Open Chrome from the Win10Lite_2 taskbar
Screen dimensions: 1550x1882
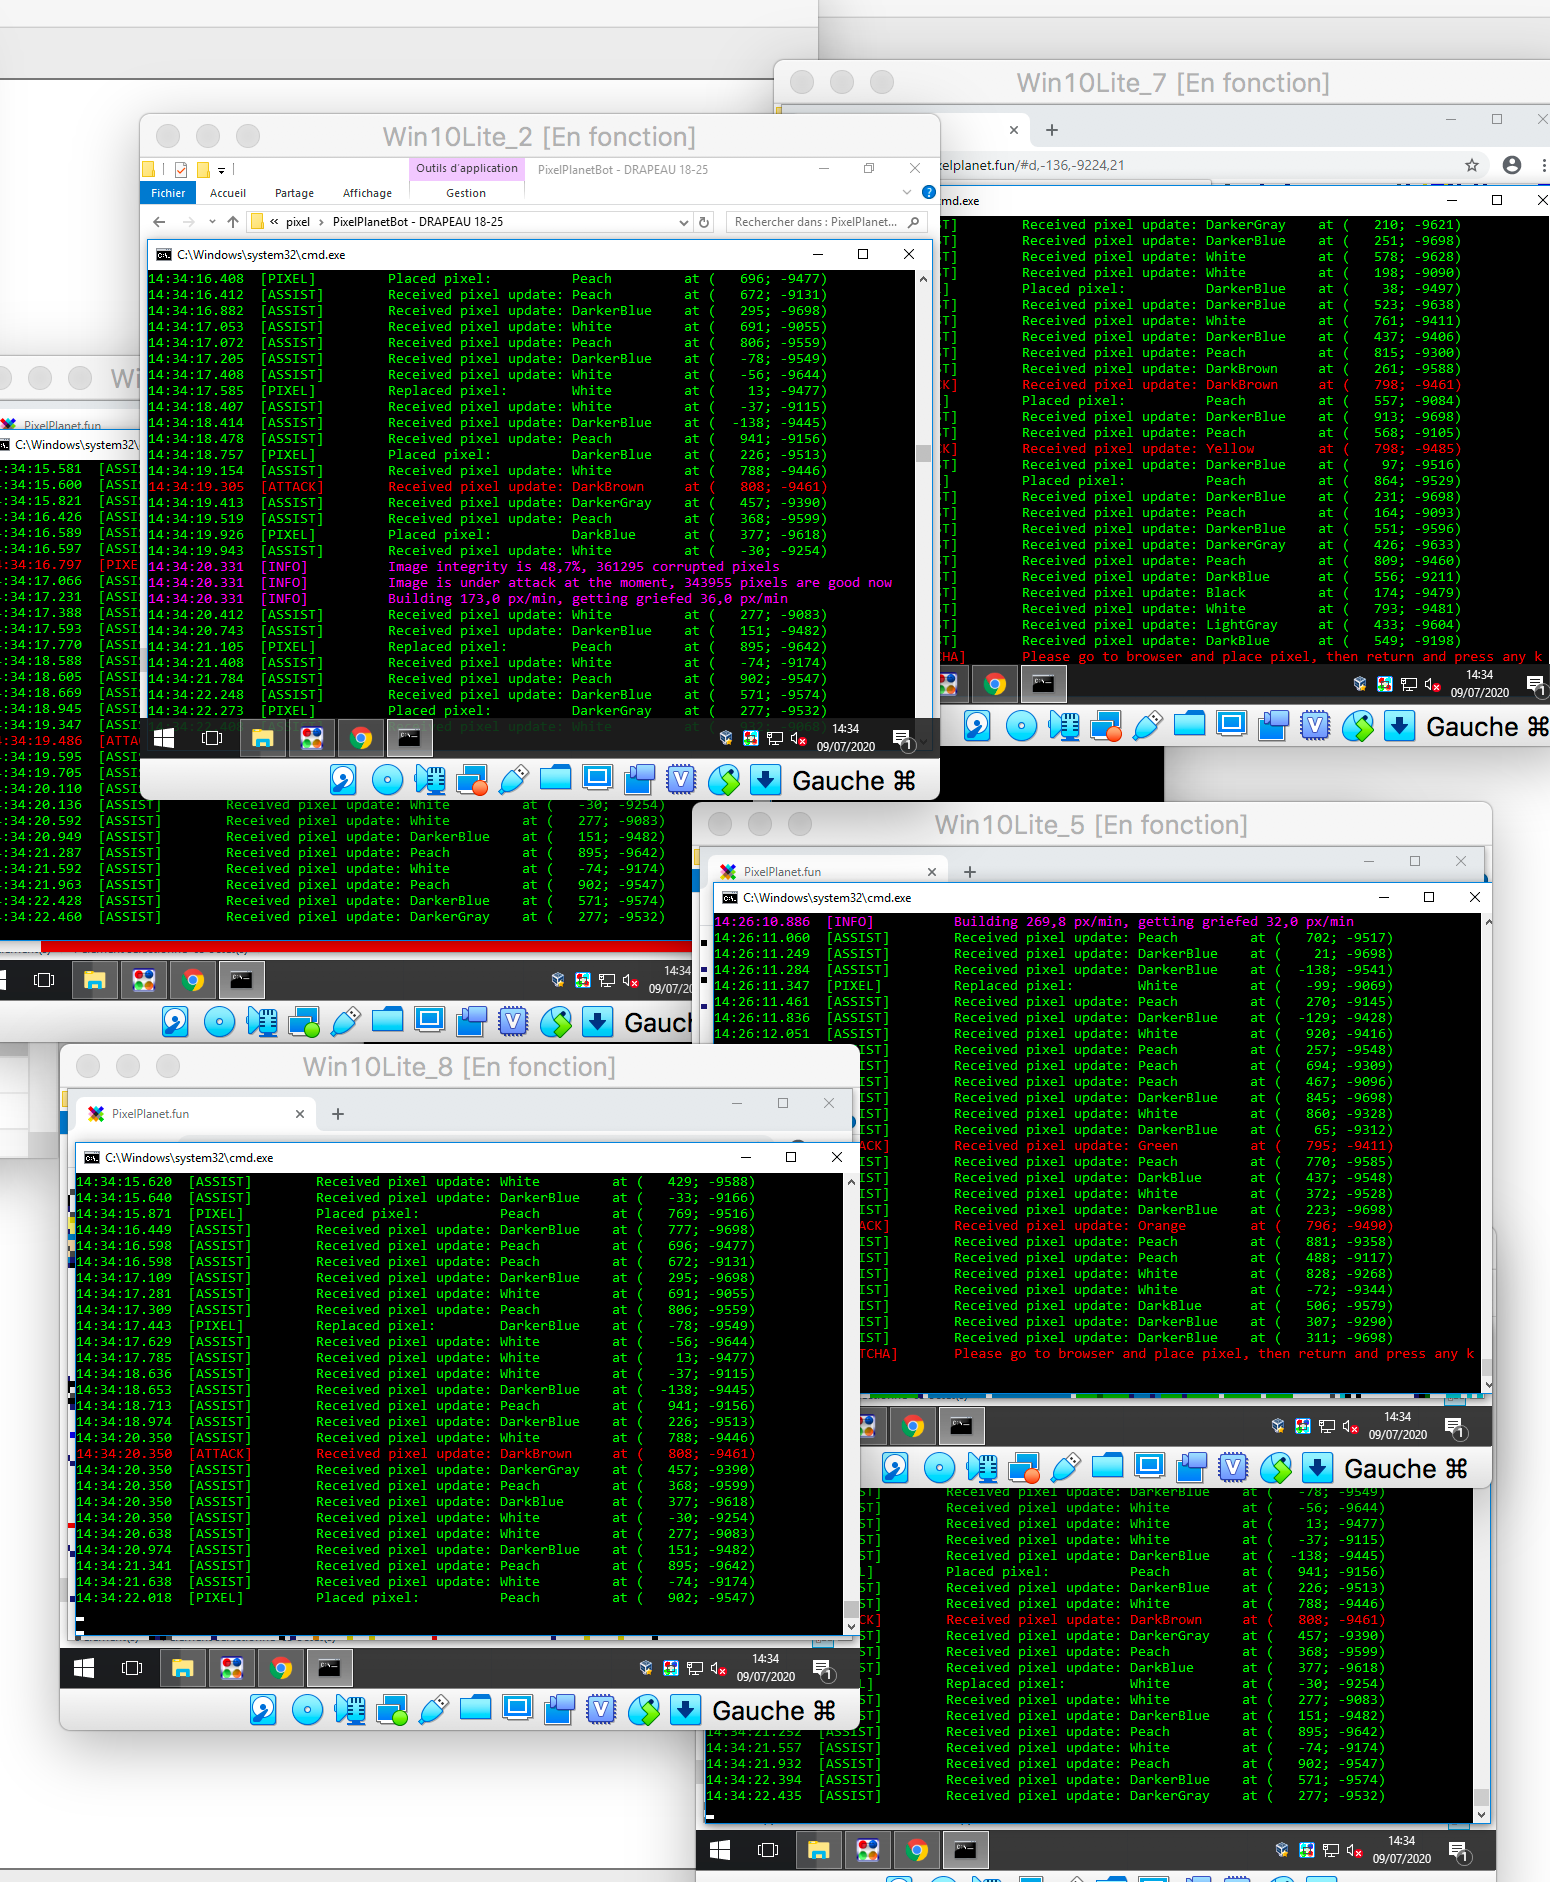tap(360, 738)
